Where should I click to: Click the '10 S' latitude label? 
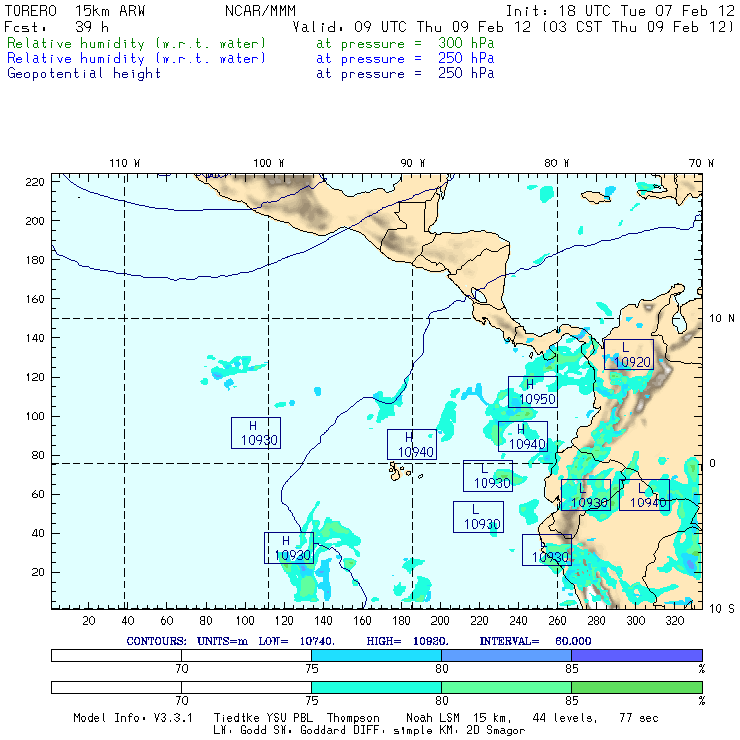coord(722,609)
